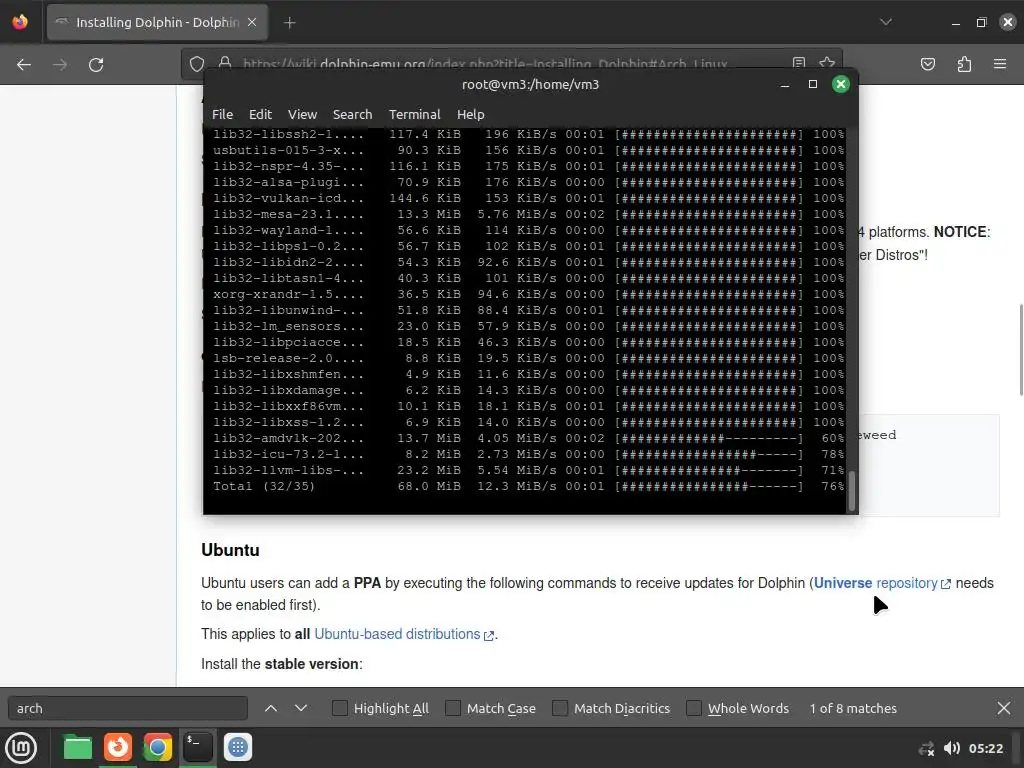Click the terminal vertical scrollbar thumb
This screenshot has width=1024, height=768.
click(x=851, y=490)
